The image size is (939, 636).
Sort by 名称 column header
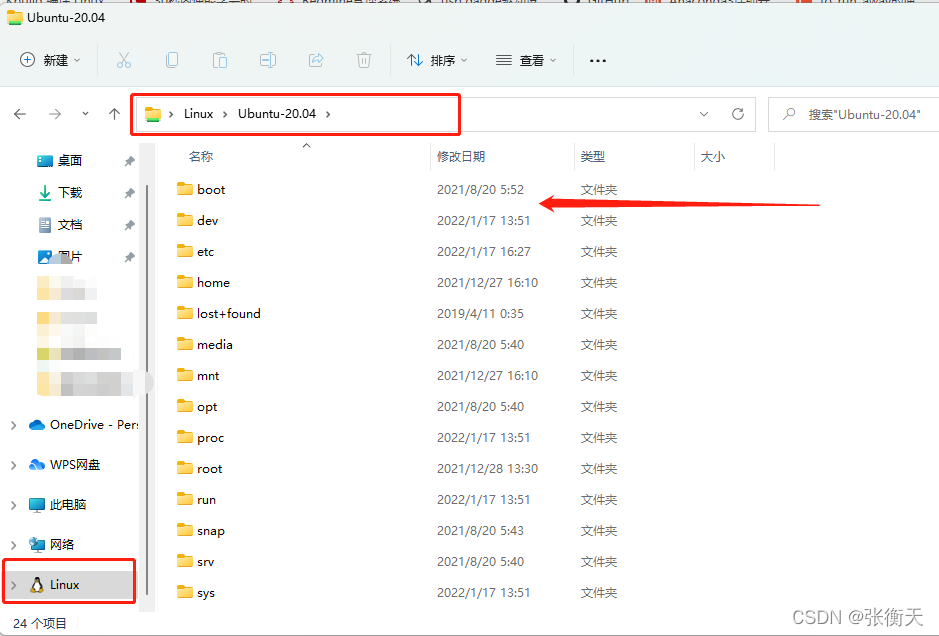201,156
